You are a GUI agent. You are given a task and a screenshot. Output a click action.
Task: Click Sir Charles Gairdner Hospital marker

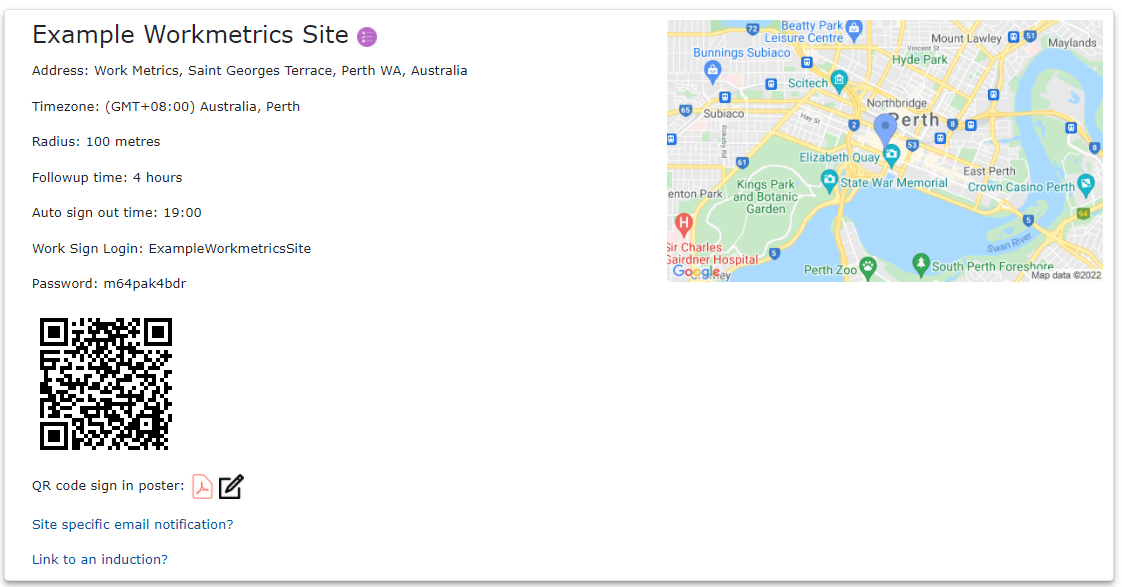pos(683,223)
